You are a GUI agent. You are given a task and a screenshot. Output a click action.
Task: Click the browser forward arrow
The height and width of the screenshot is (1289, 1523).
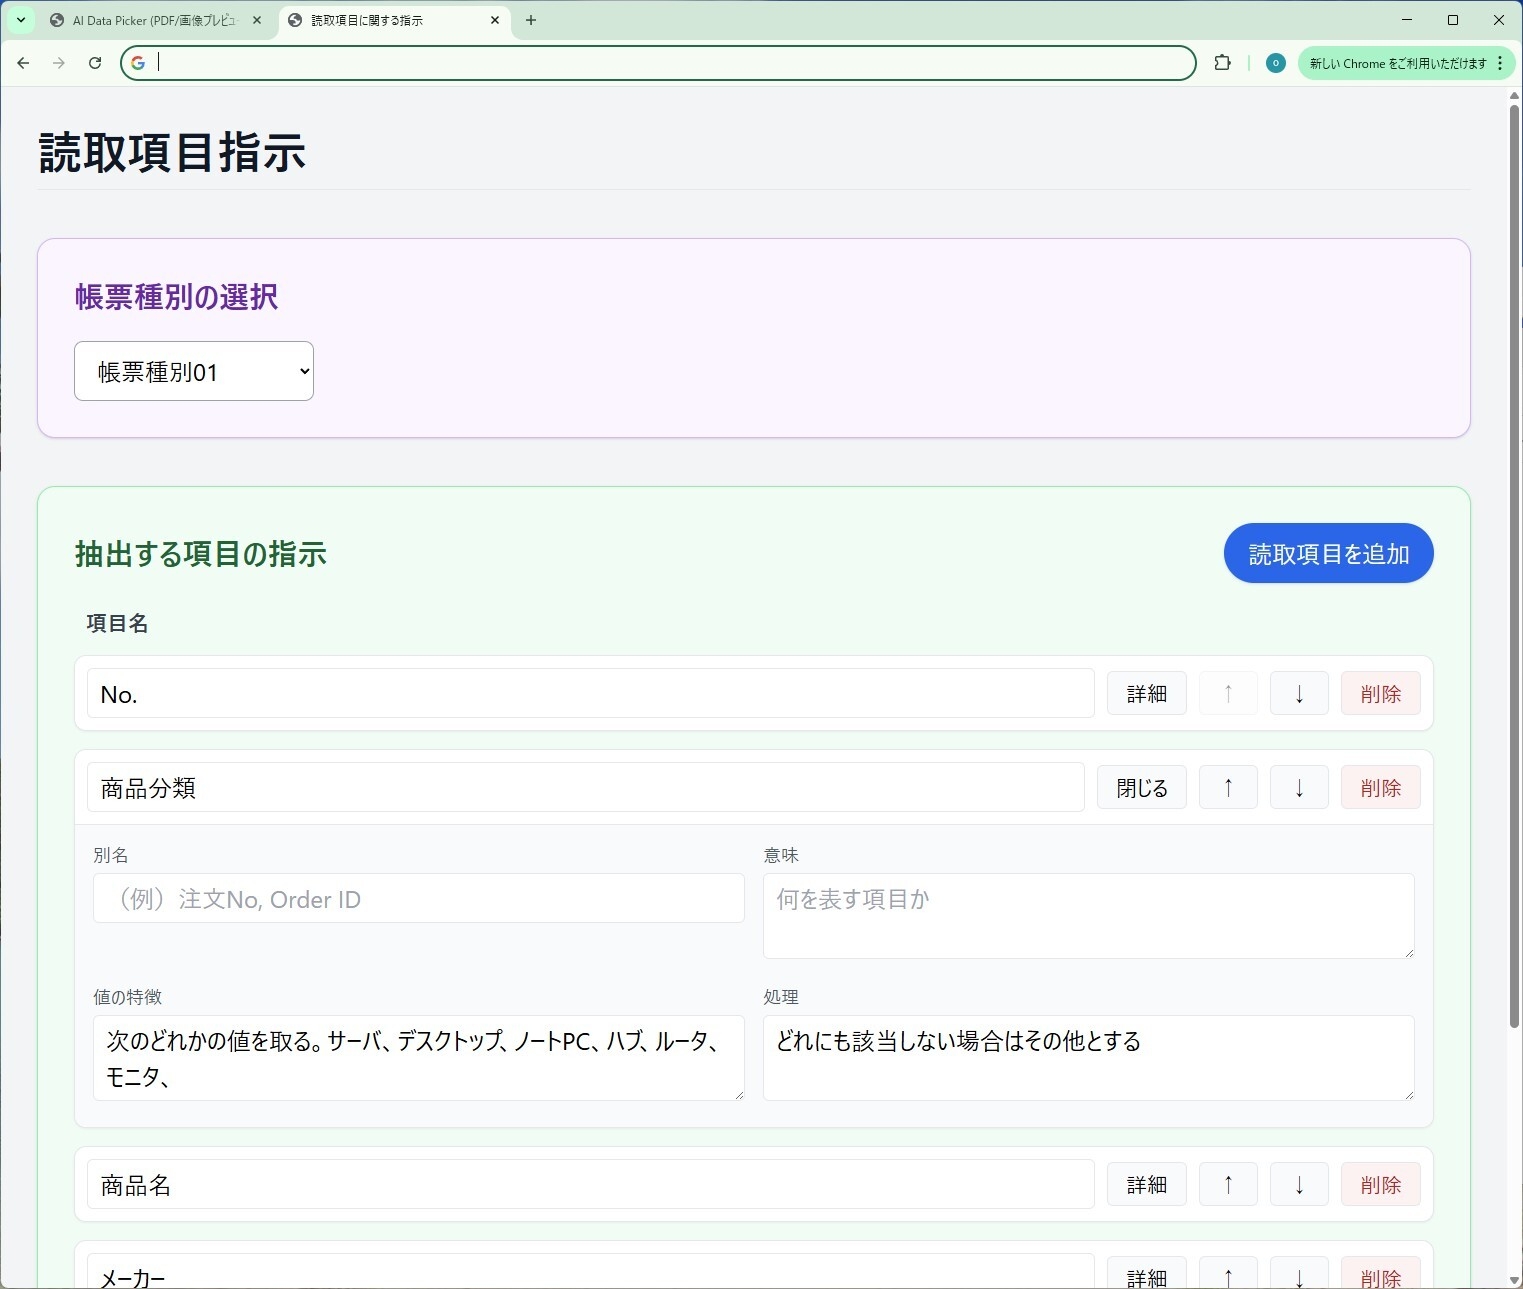pos(59,63)
